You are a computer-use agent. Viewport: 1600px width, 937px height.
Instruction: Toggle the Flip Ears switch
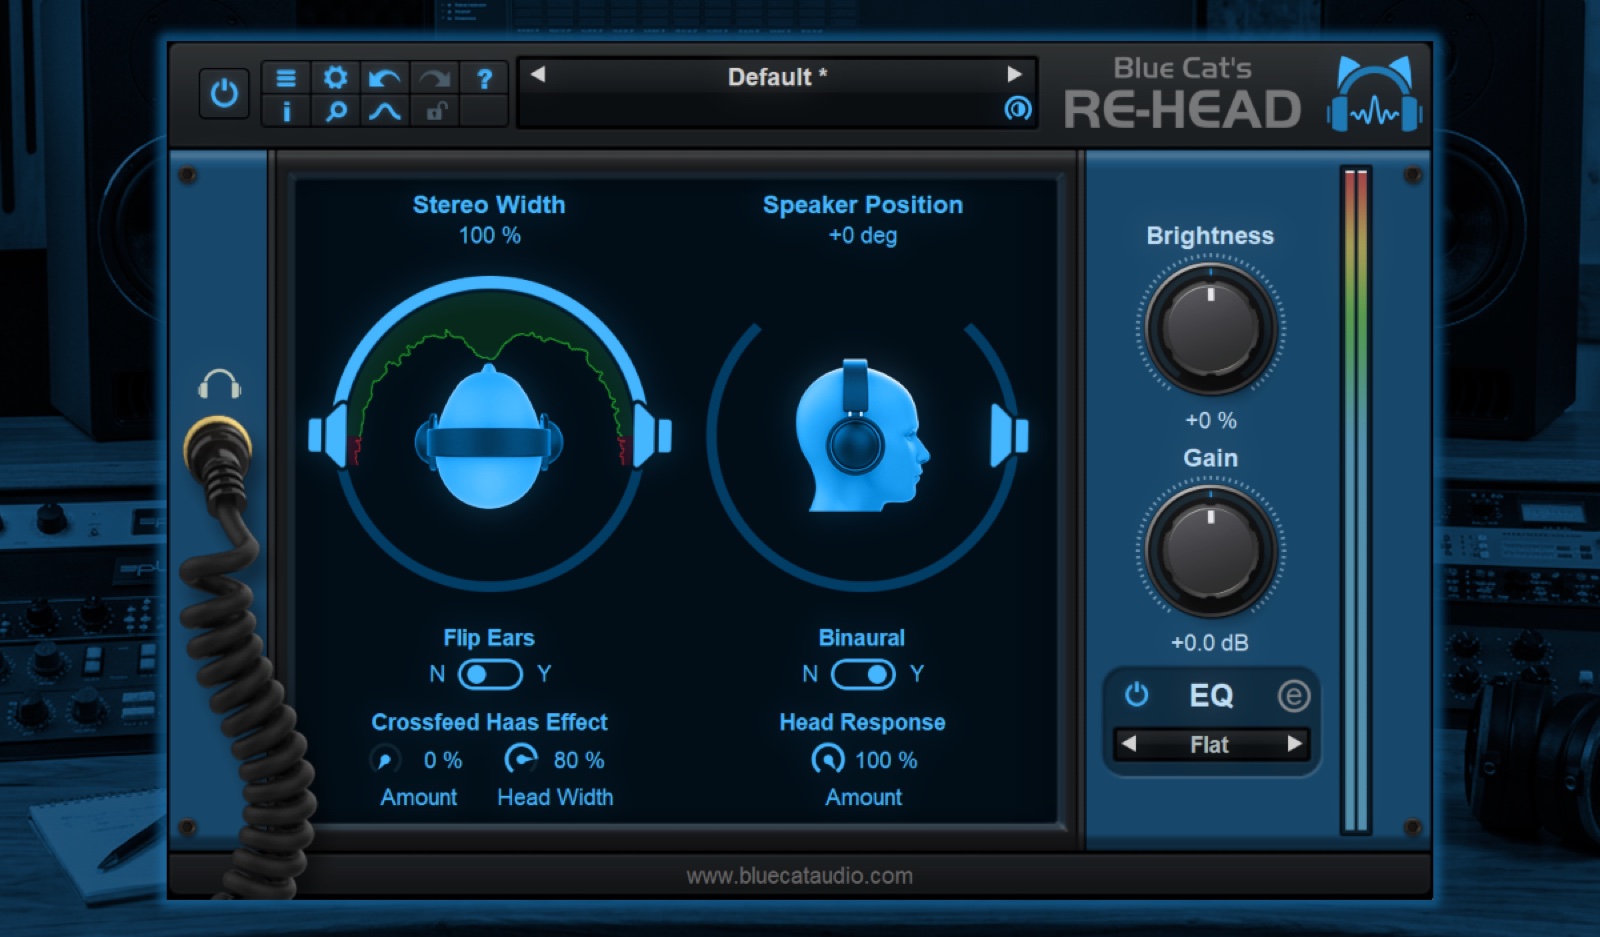coord(490,674)
